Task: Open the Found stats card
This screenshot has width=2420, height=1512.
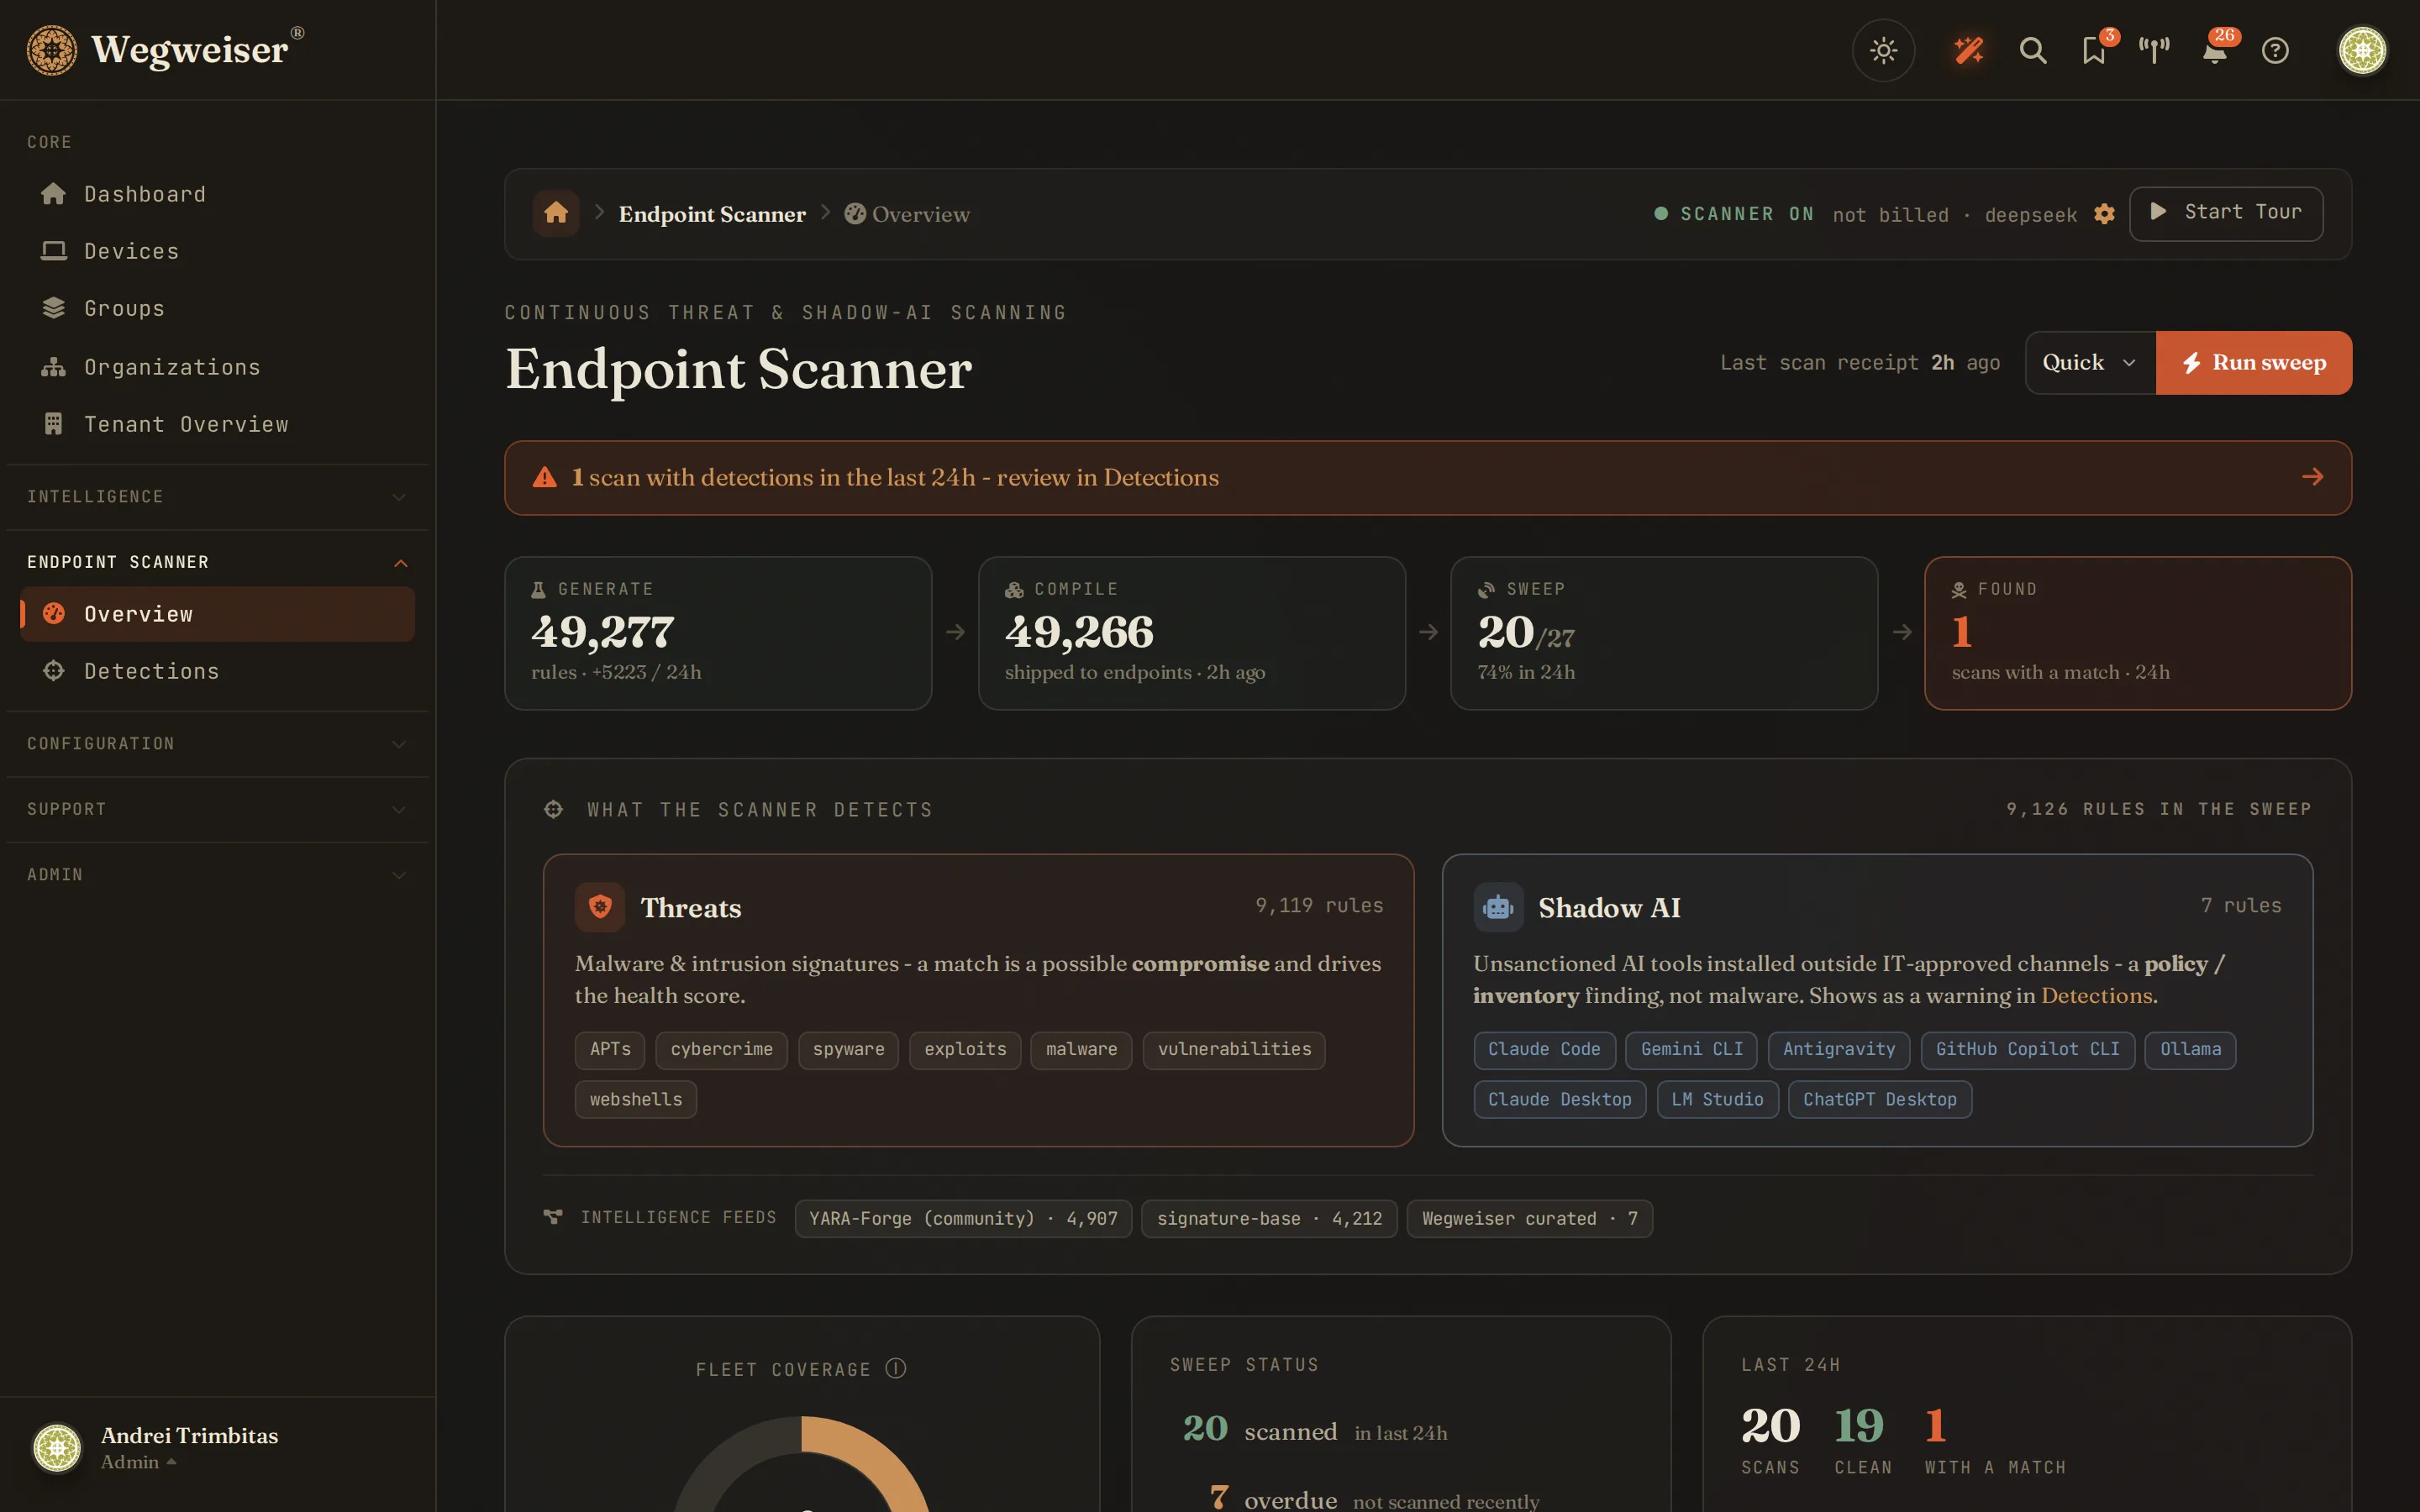Action: [x=2138, y=633]
